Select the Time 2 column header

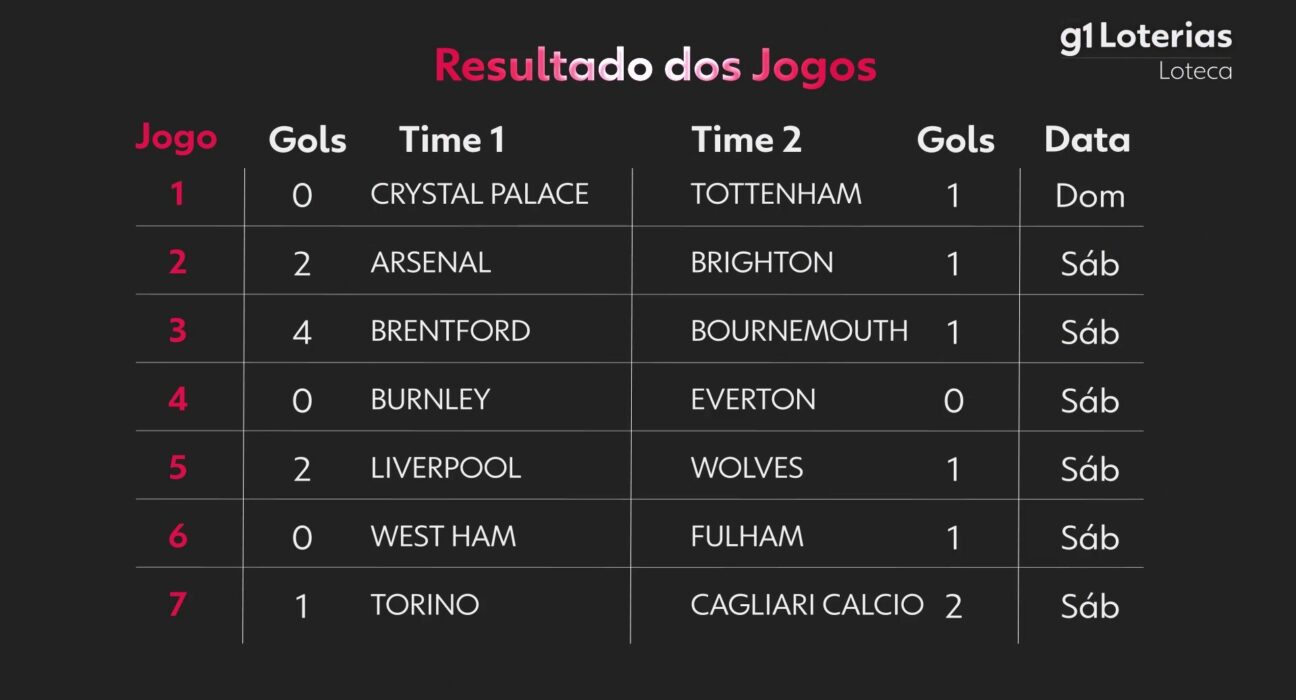tap(746, 140)
